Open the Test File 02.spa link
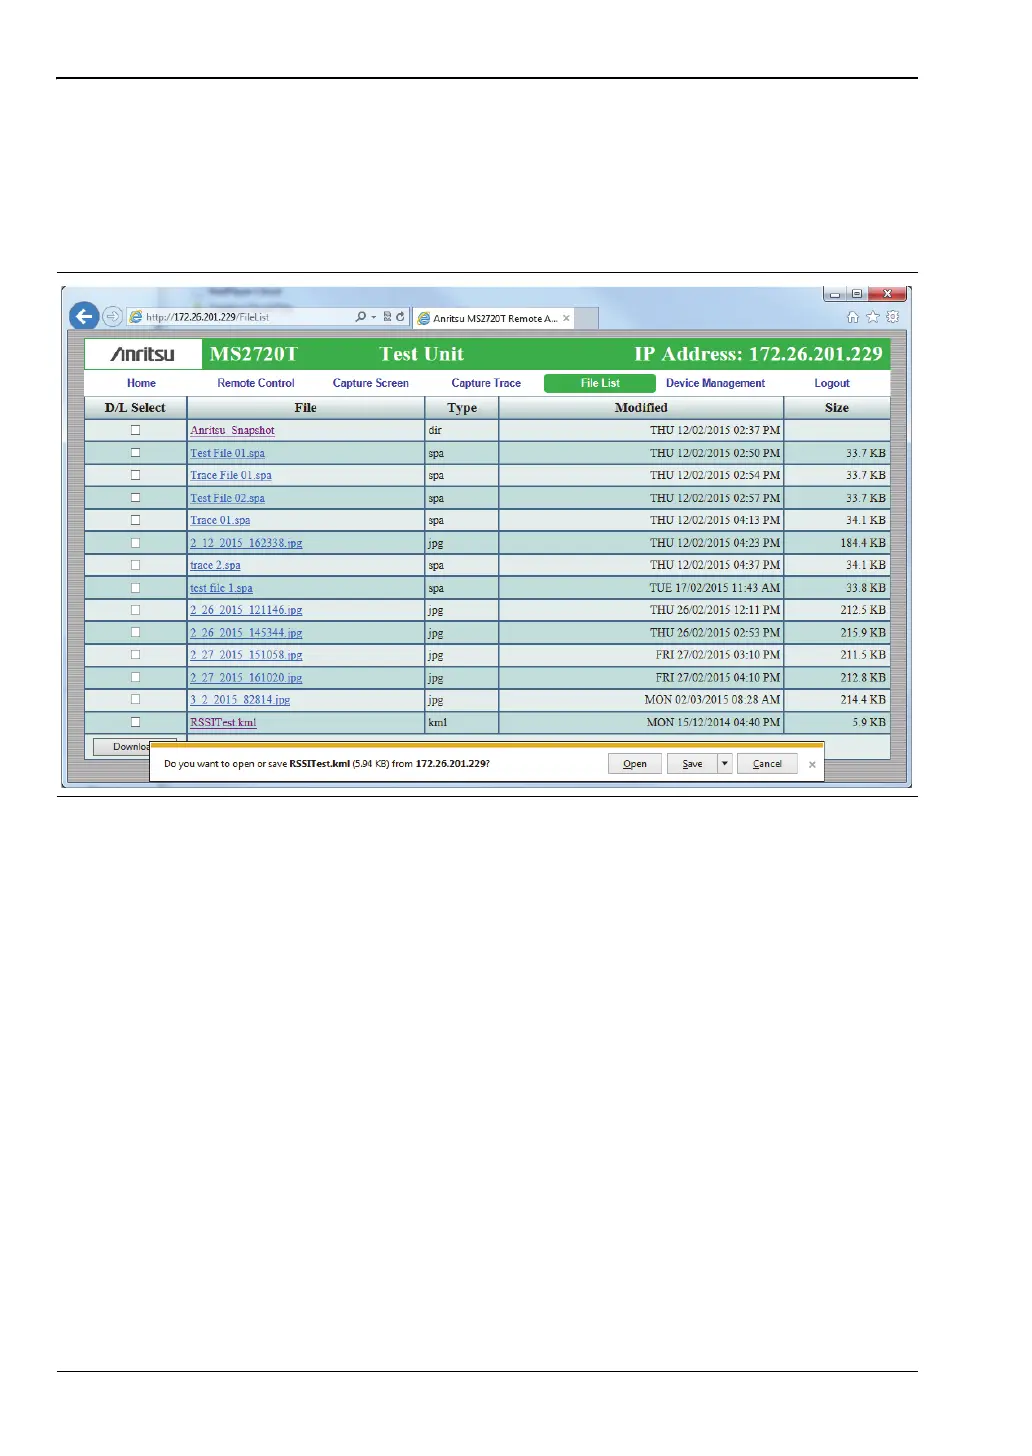This screenshot has width=1032, height=1456. click(228, 498)
